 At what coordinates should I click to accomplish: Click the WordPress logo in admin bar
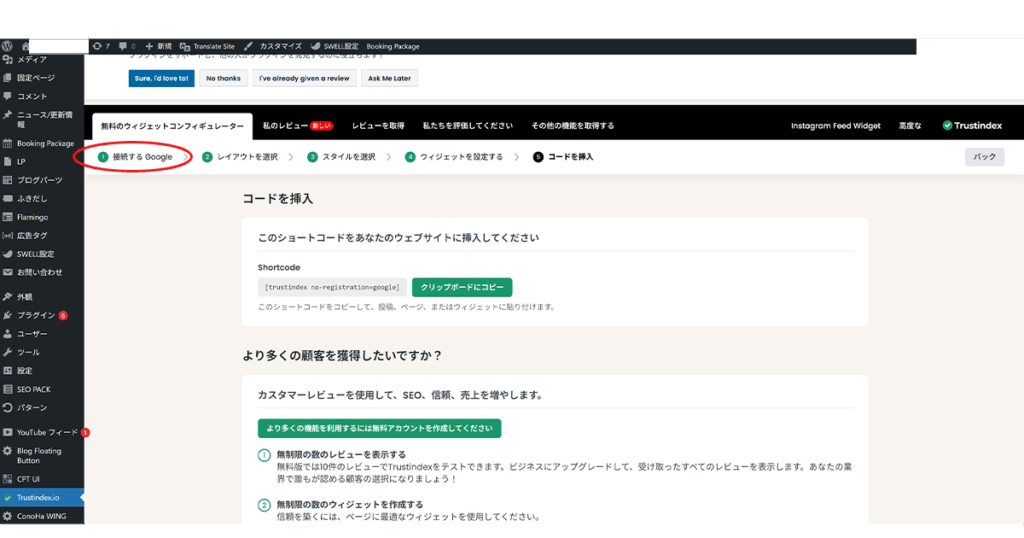tap(8, 46)
